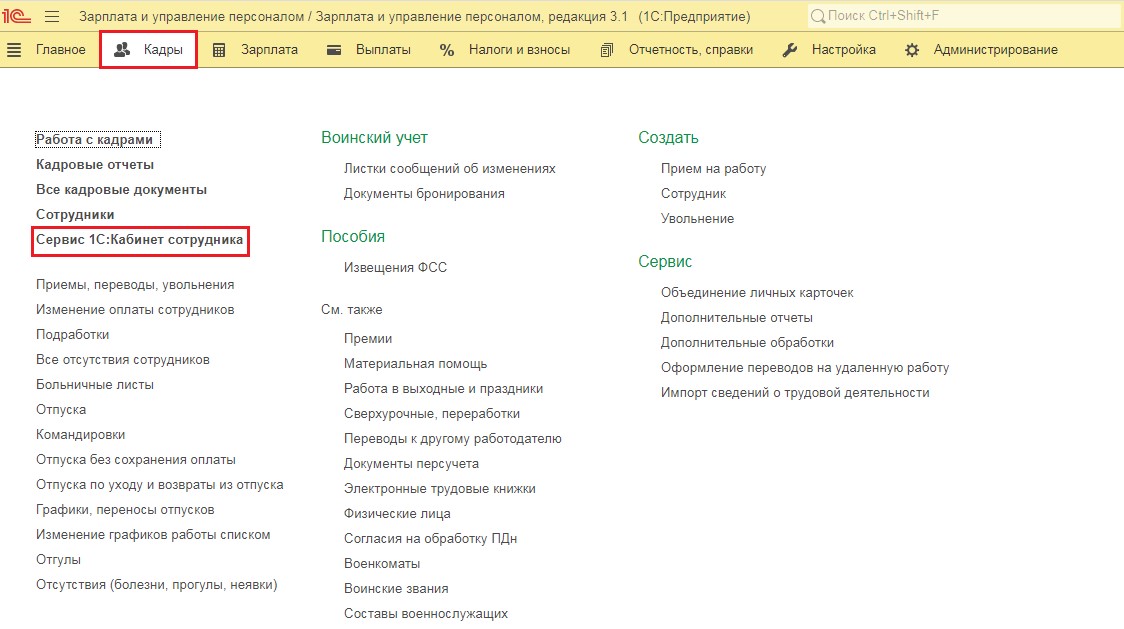1124x629 pixels.
Task: Click the Зарплата calculator icon
Action: 219,50
